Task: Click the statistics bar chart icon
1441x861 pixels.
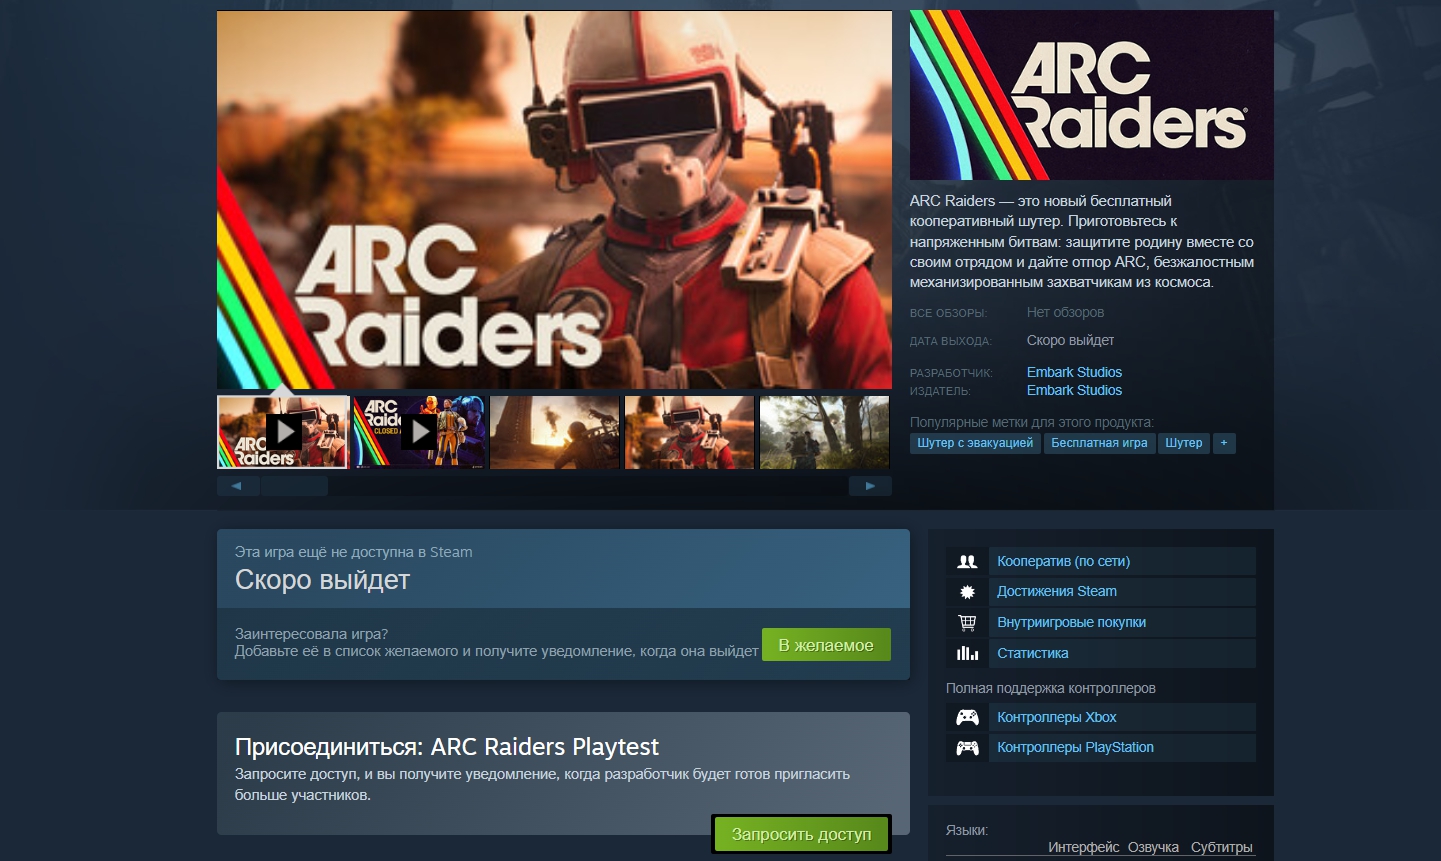Action: tap(967, 653)
